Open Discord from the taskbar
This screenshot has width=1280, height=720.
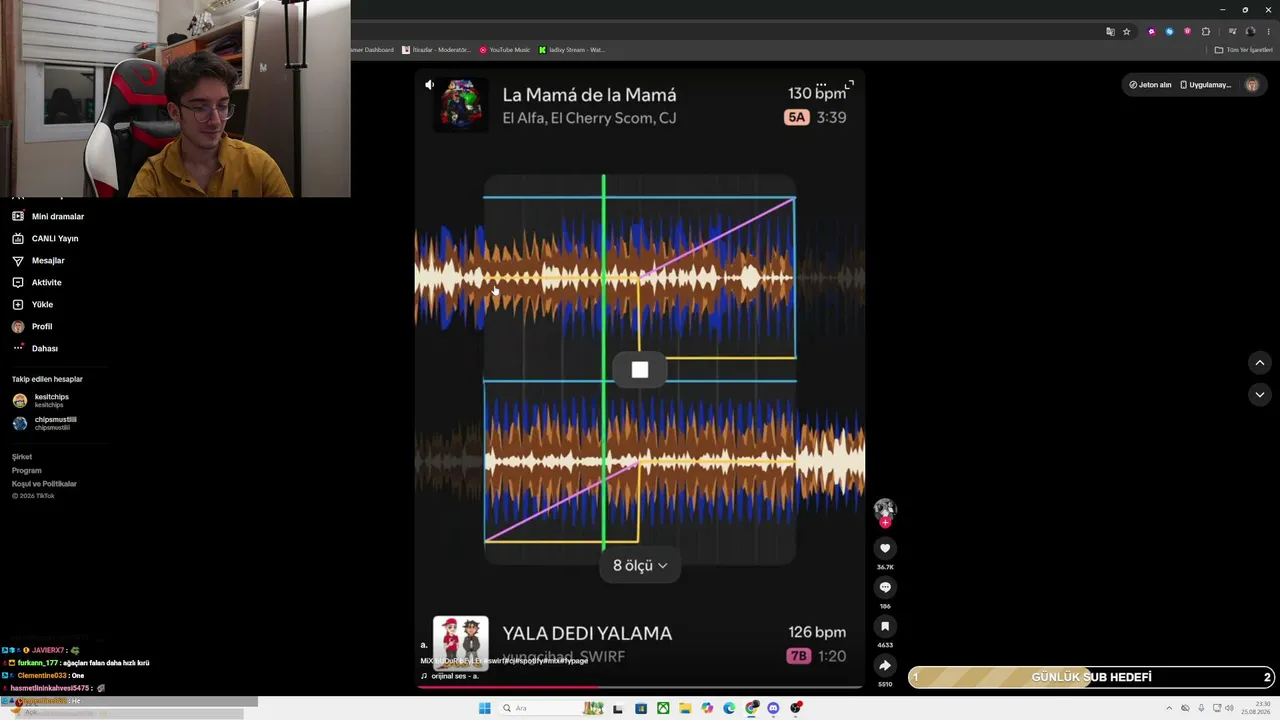(x=773, y=708)
